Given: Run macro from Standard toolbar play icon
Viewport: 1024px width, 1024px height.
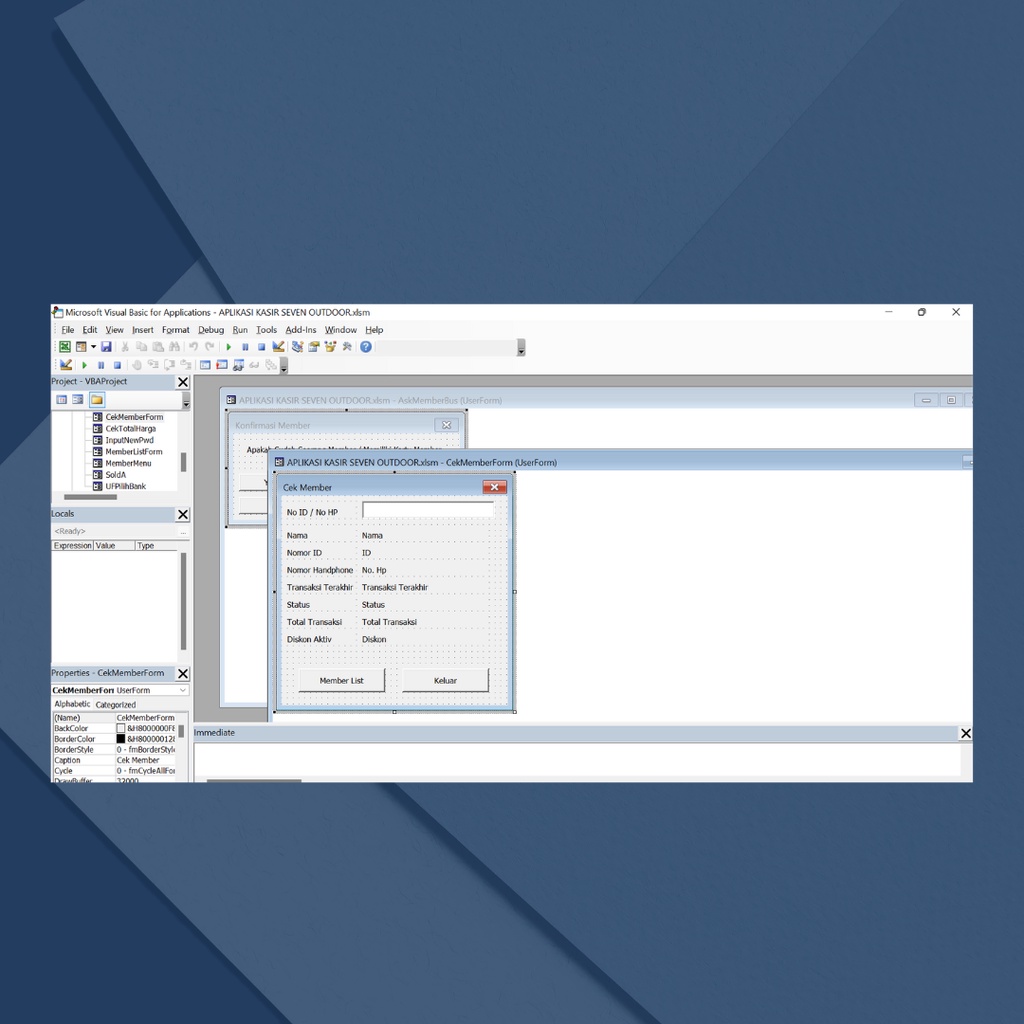Looking at the screenshot, I should [x=229, y=347].
